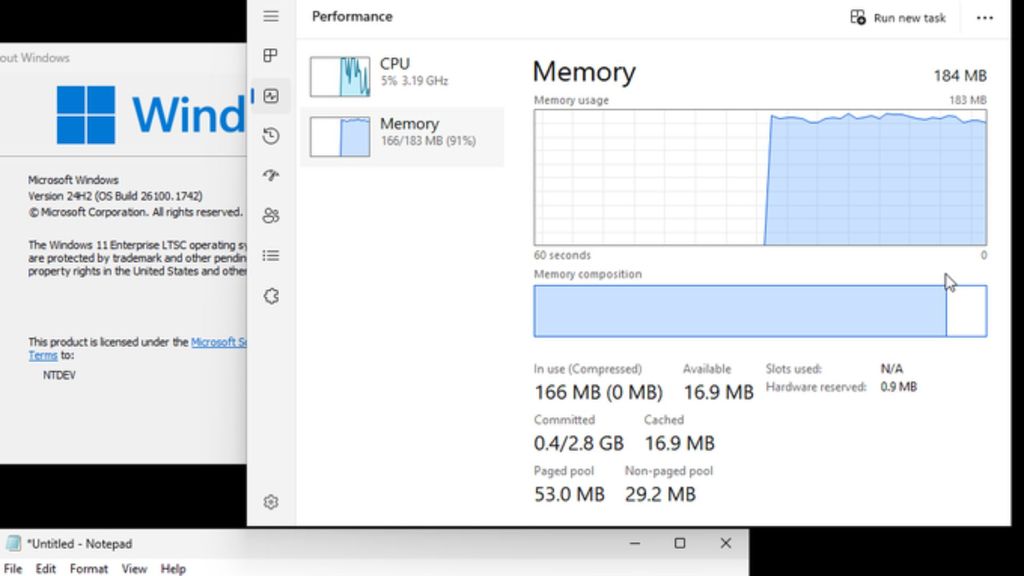Open the App history page
This screenshot has height=576, width=1024.
coord(270,136)
